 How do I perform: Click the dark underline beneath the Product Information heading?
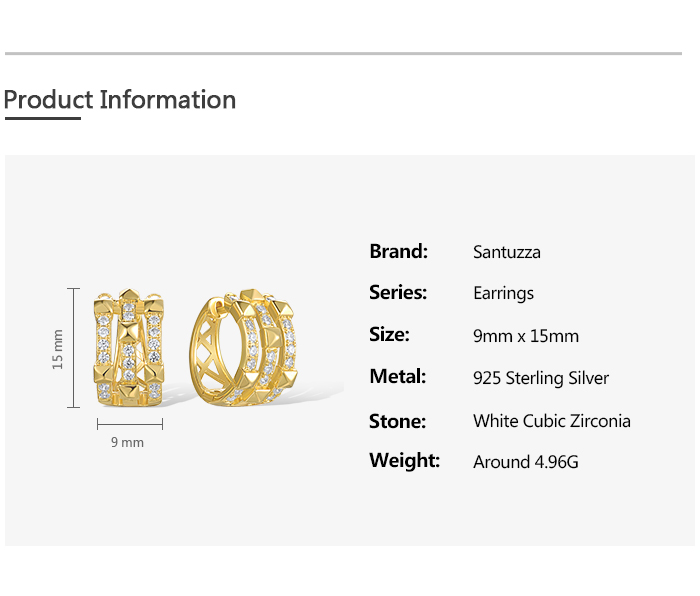click(42, 118)
